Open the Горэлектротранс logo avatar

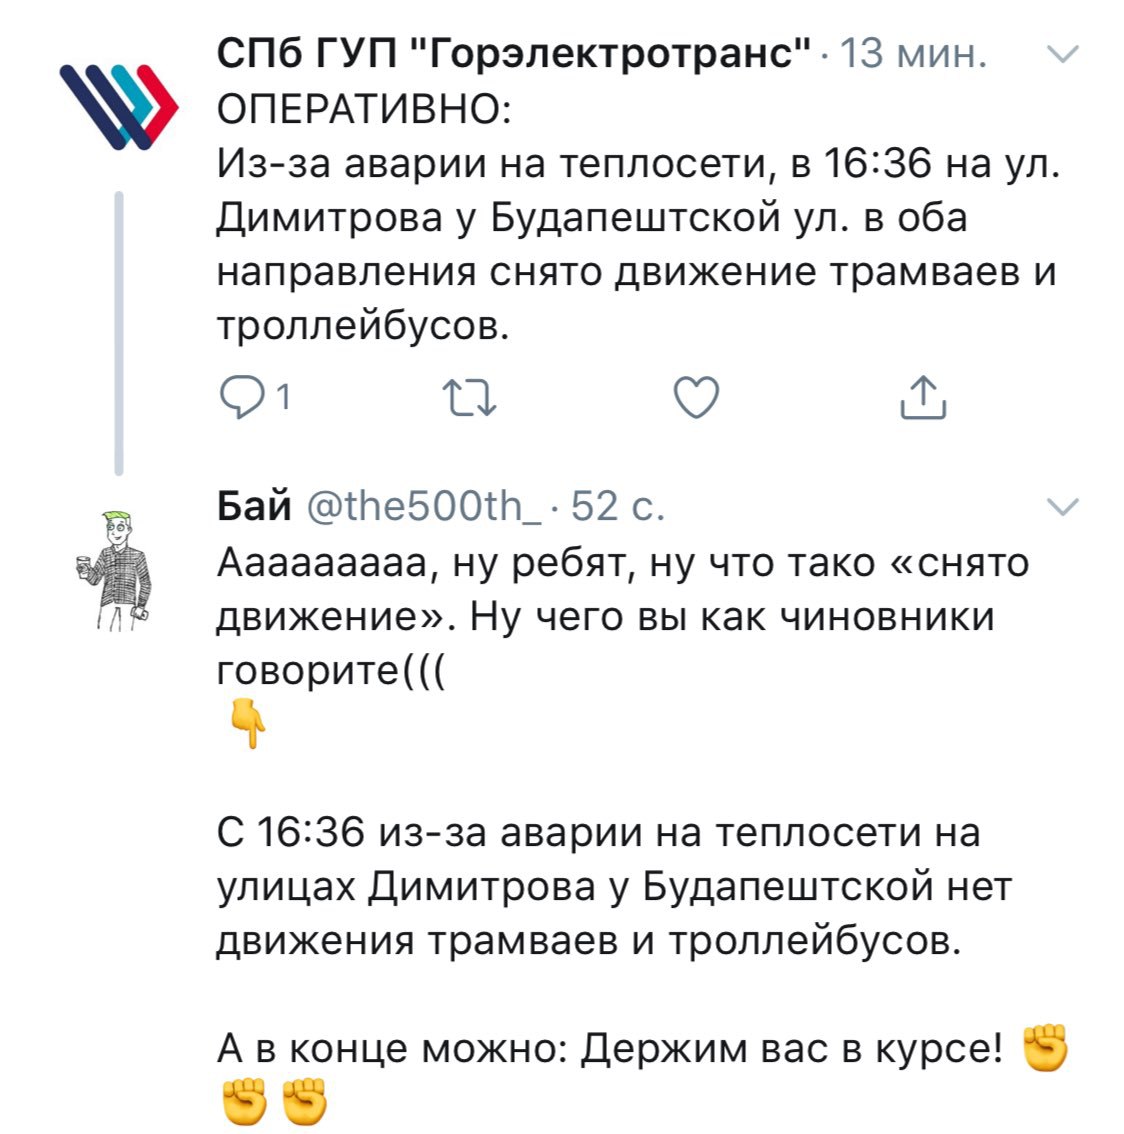click(x=118, y=104)
